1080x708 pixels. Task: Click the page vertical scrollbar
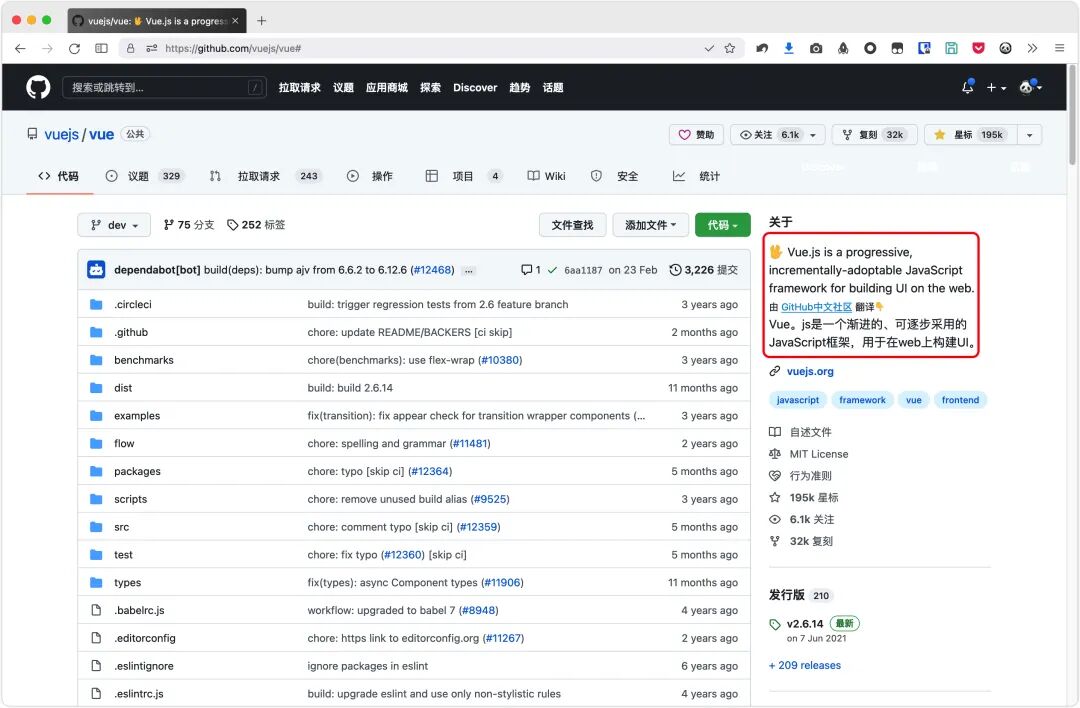pyautogui.click(x=1072, y=115)
